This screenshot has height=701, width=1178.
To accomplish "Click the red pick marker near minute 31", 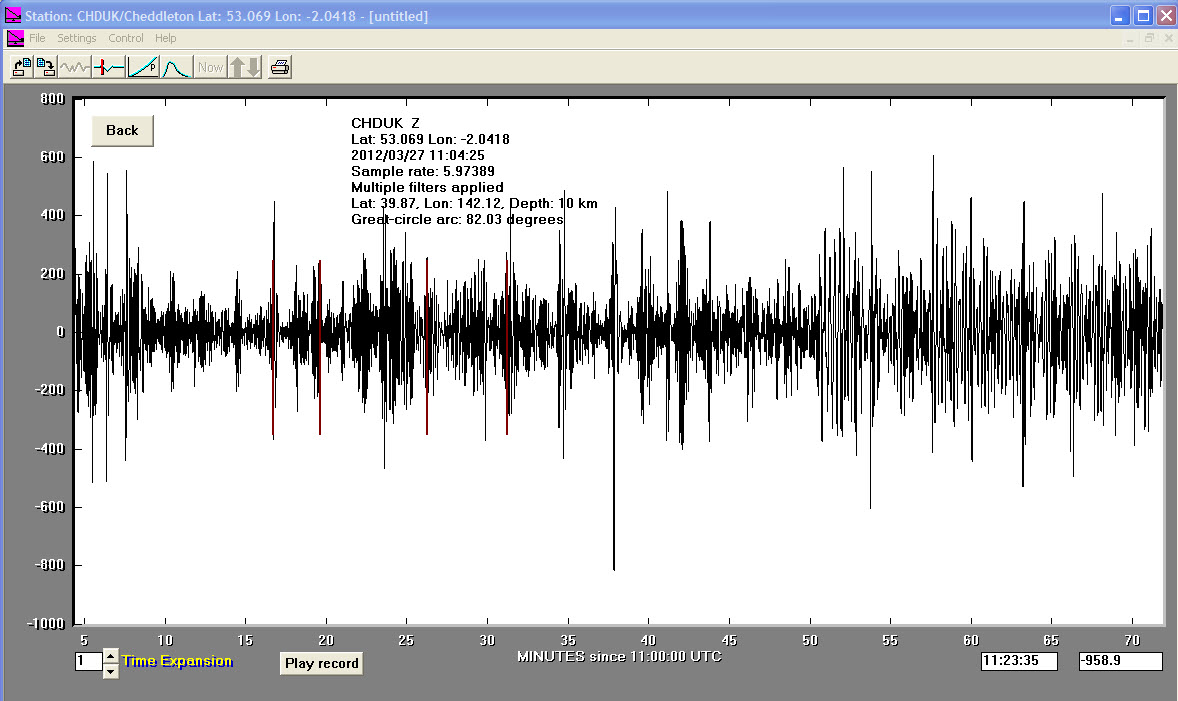I will (507, 346).
